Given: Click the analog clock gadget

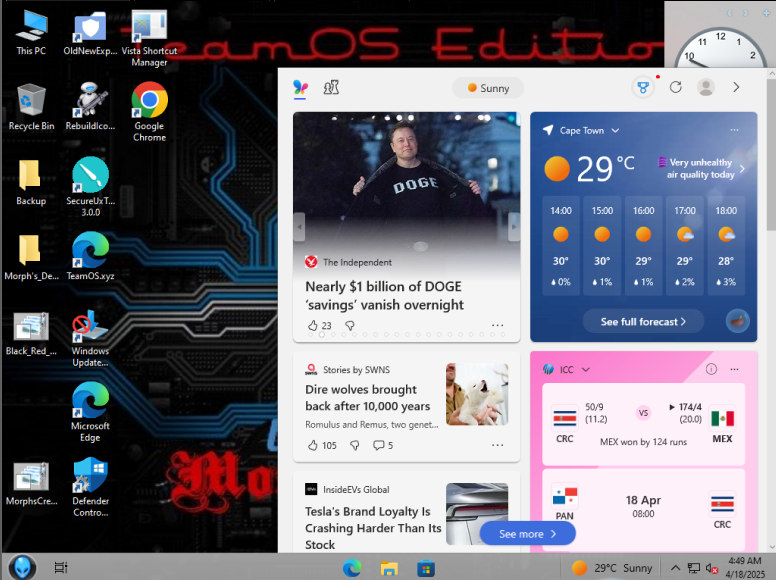Looking at the screenshot, I should pos(720,48).
